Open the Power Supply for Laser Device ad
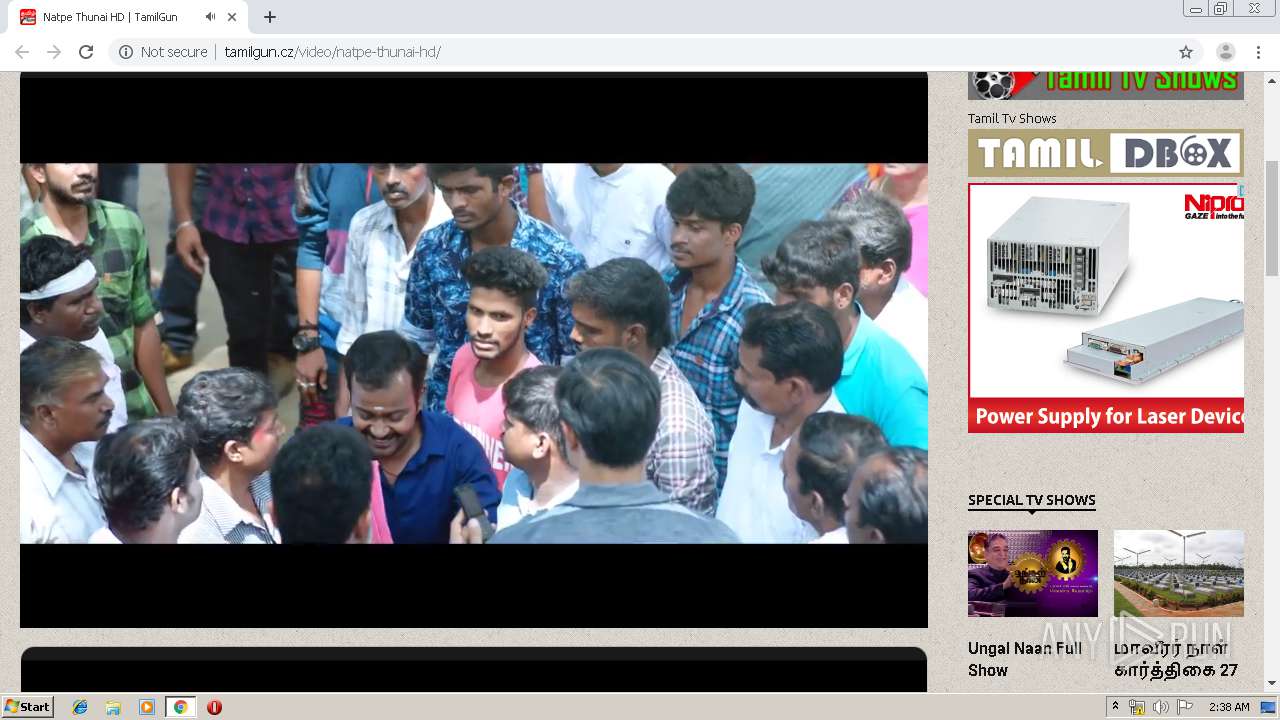Screen dimensions: 1280x720 (1106, 308)
